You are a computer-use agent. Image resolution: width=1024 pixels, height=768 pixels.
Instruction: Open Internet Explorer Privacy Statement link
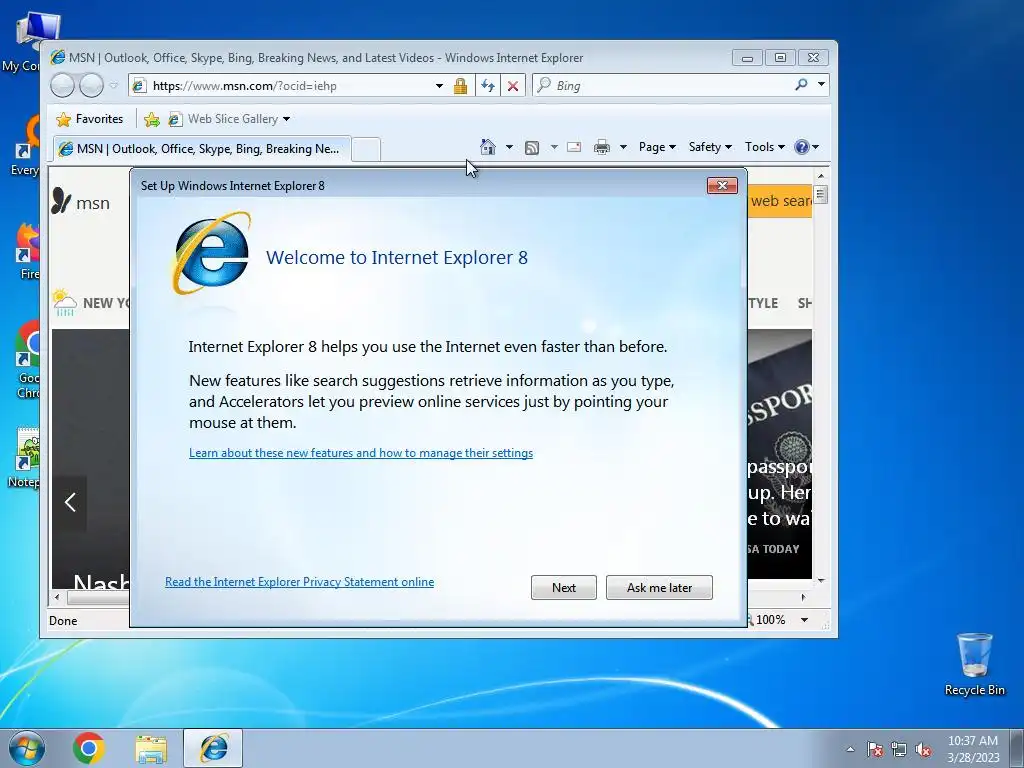(x=299, y=581)
